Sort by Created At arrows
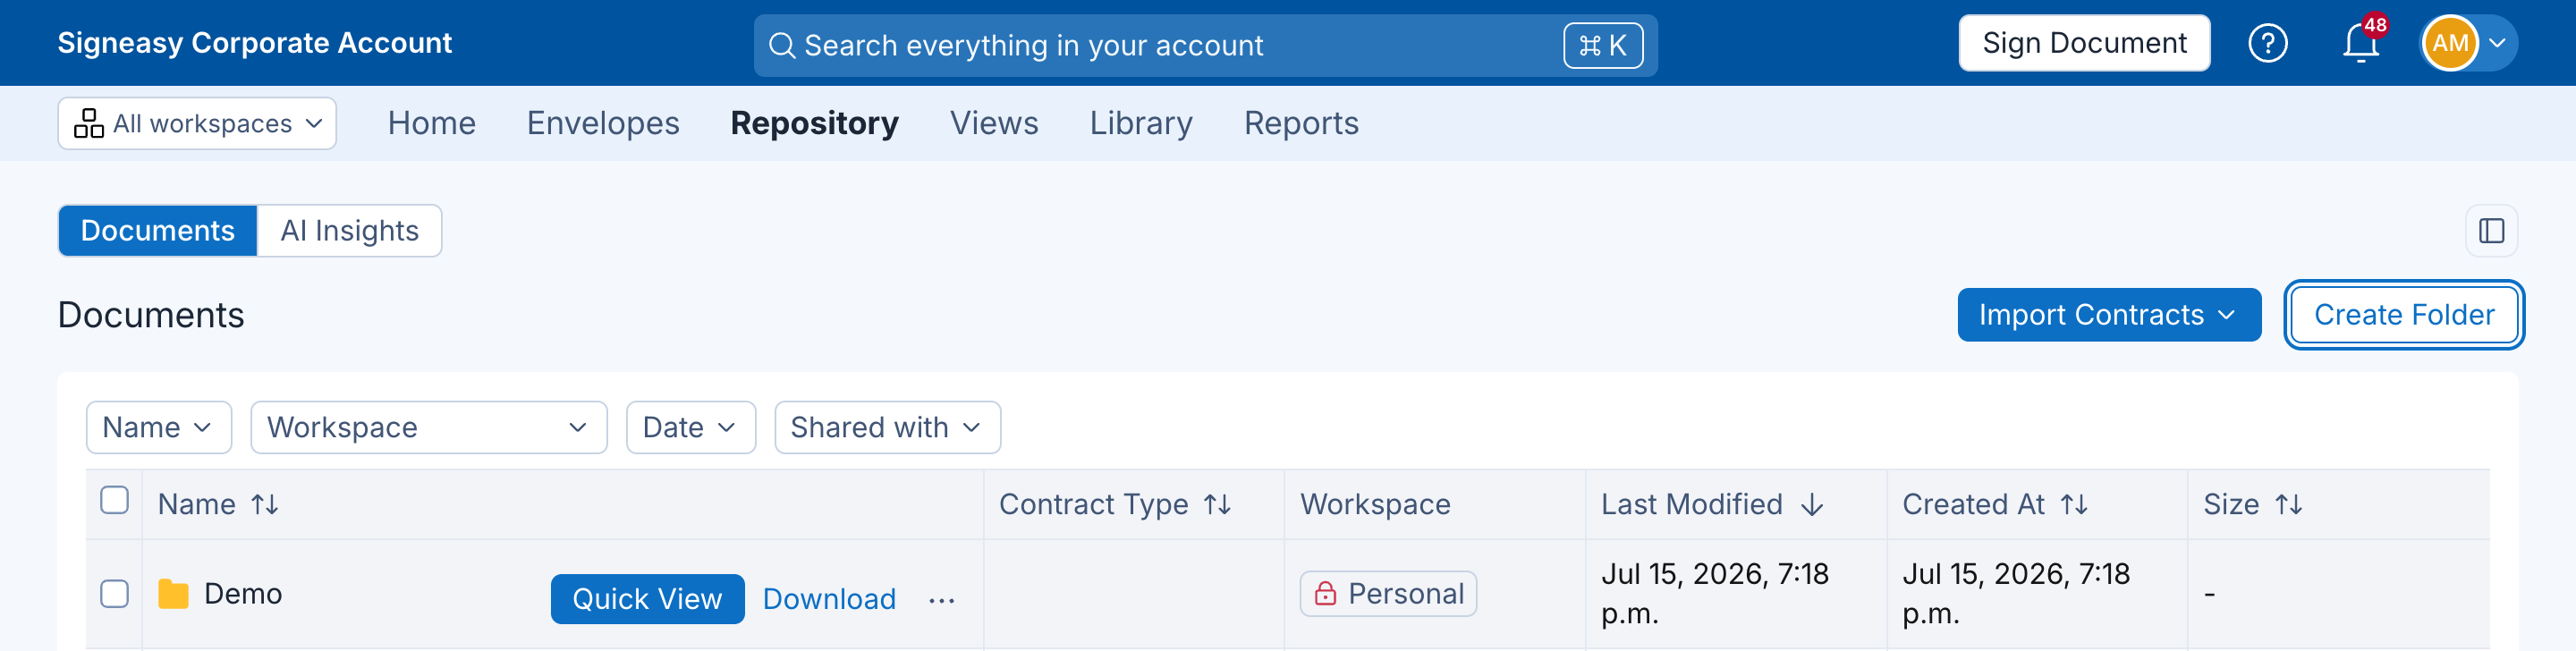This screenshot has height=651, width=2576. click(x=2074, y=504)
